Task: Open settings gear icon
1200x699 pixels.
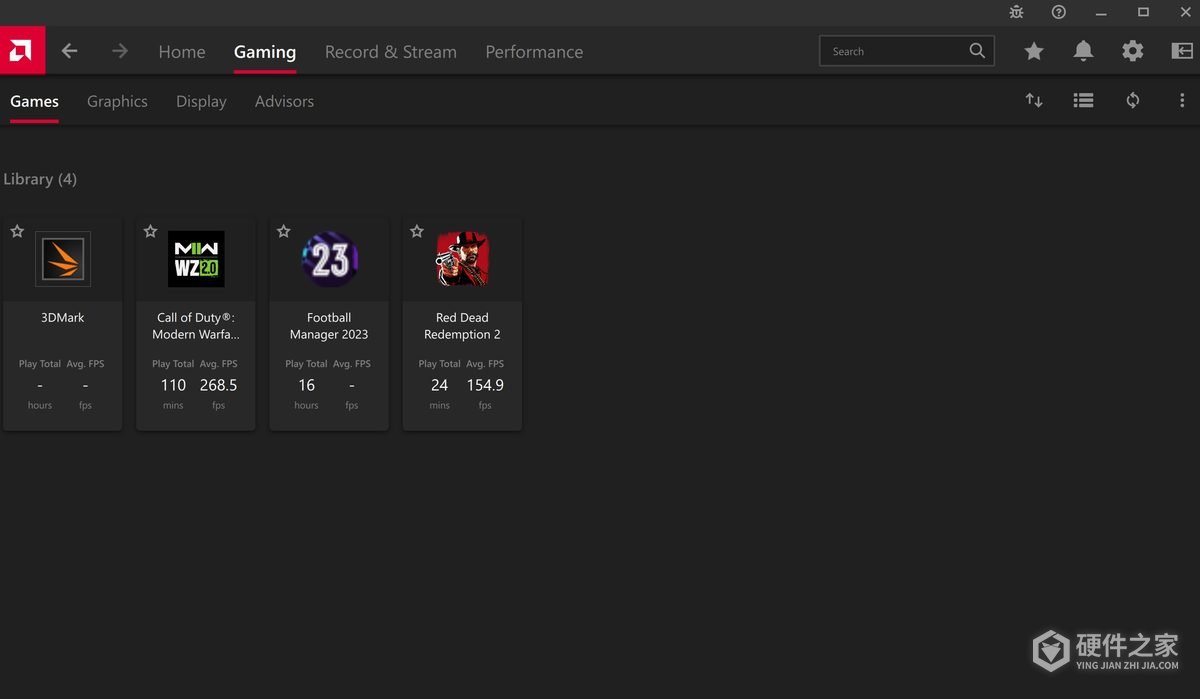Action: click(1132, 51)
